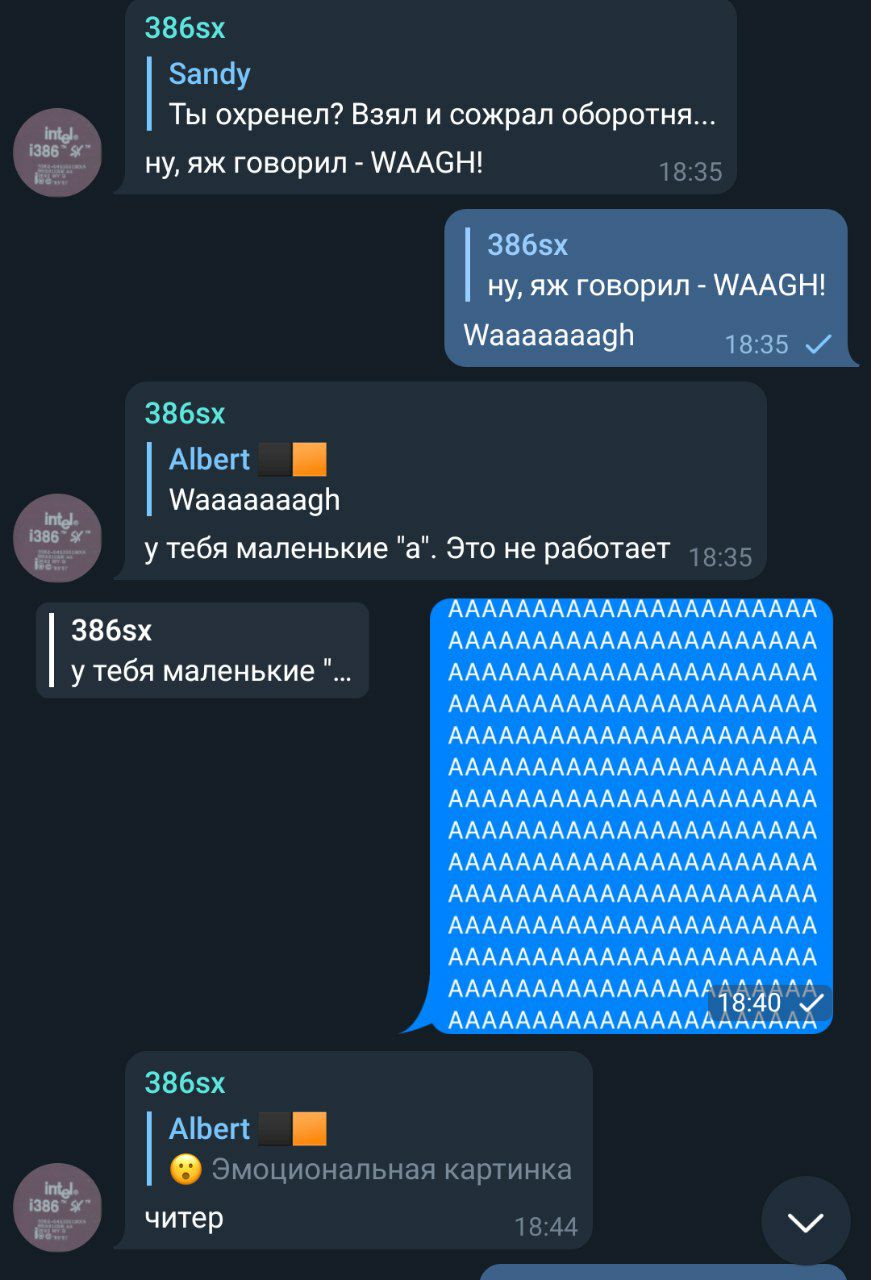The height and width of the screenshot is (1280, 871).
Task: Tap 386sx sender name above WAAGH message
Action: point(185,28)
